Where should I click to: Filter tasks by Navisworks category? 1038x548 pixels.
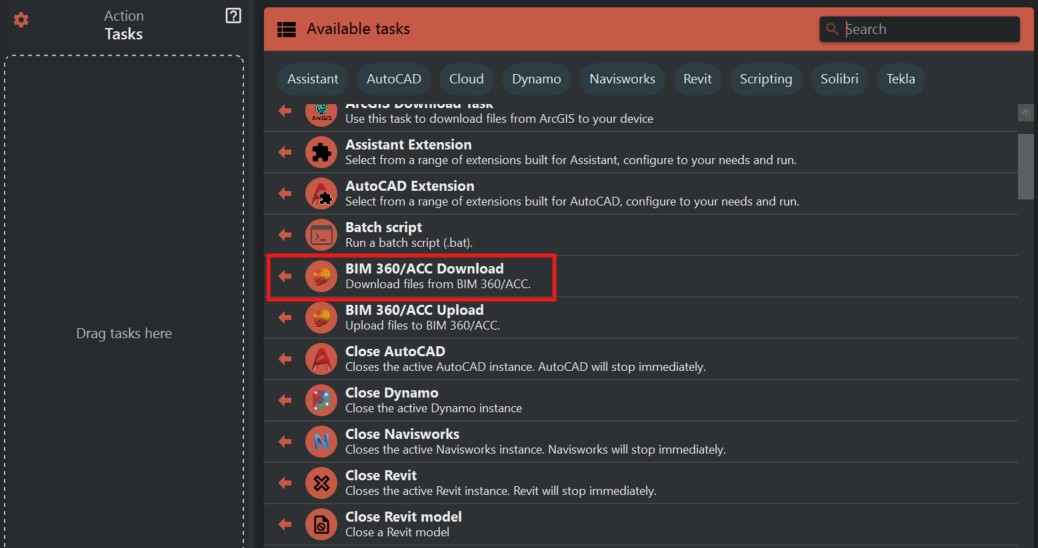pyautogui.click(x=622, y=79)
